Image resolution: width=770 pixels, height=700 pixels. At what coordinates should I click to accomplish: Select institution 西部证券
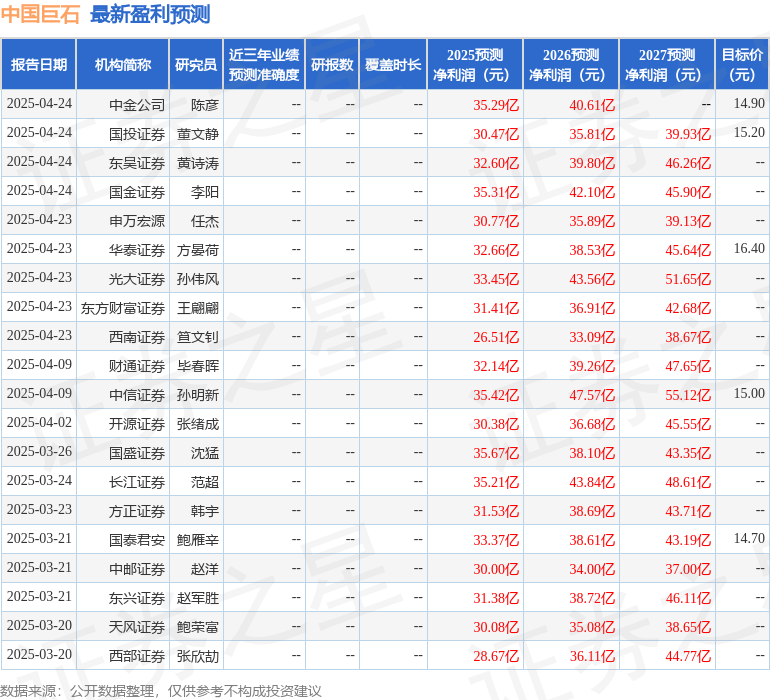137,656
